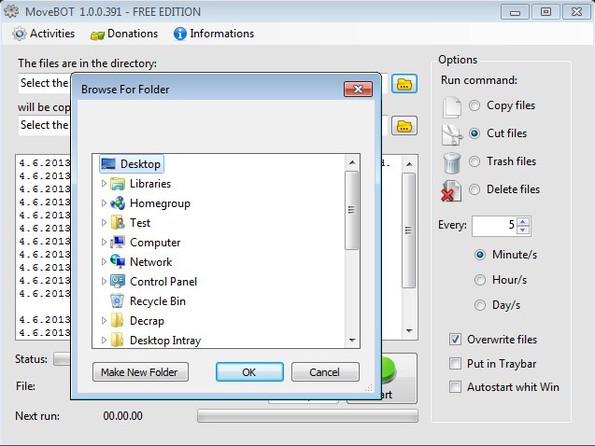Screen dimensions: 595x446
Task: Select the Trash files radio button
Action: point(474,162)
